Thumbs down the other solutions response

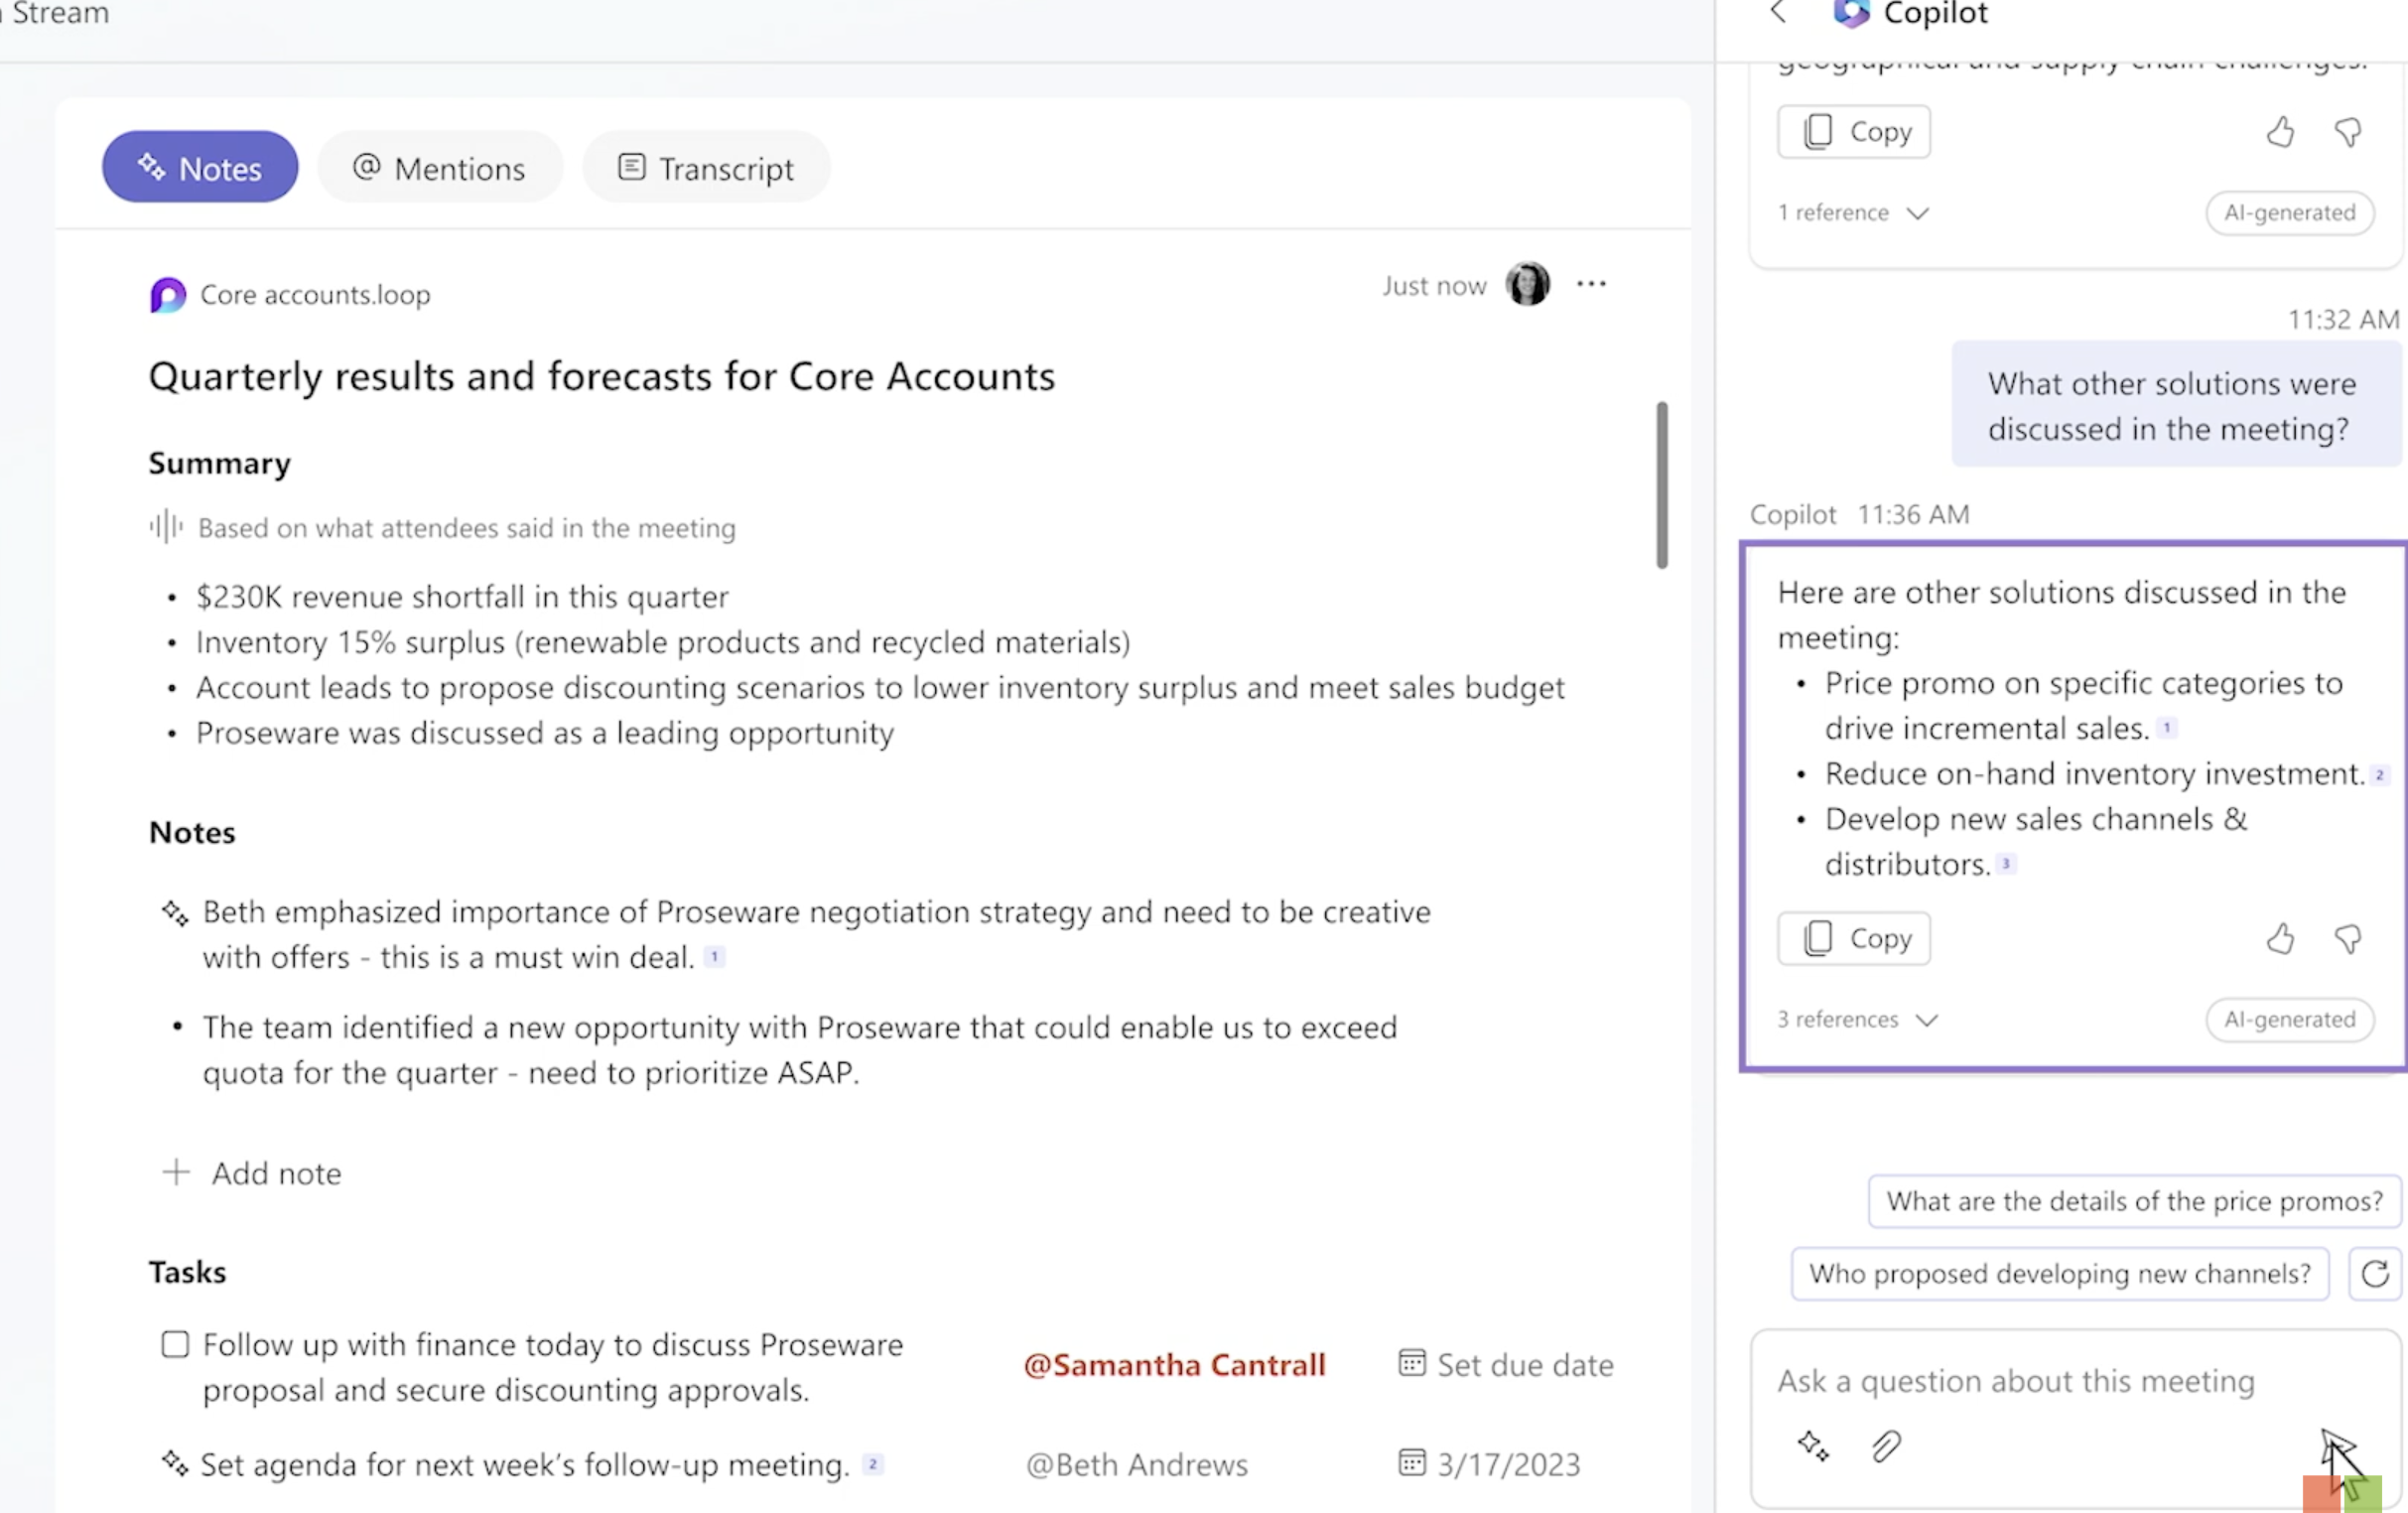pyautogui.click(x=2348, y=938)
